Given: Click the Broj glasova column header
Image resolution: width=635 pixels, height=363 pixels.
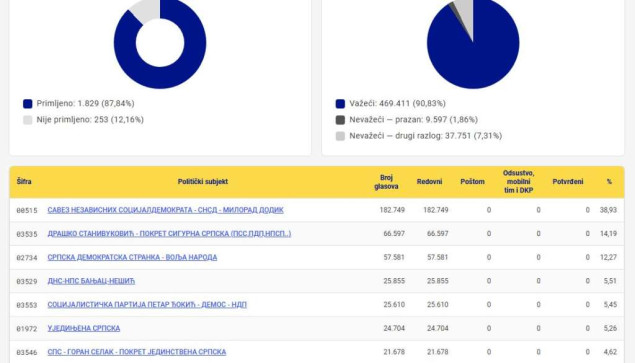Looking at the screenshot, I should pyautogui.click(x=386, y=182).
